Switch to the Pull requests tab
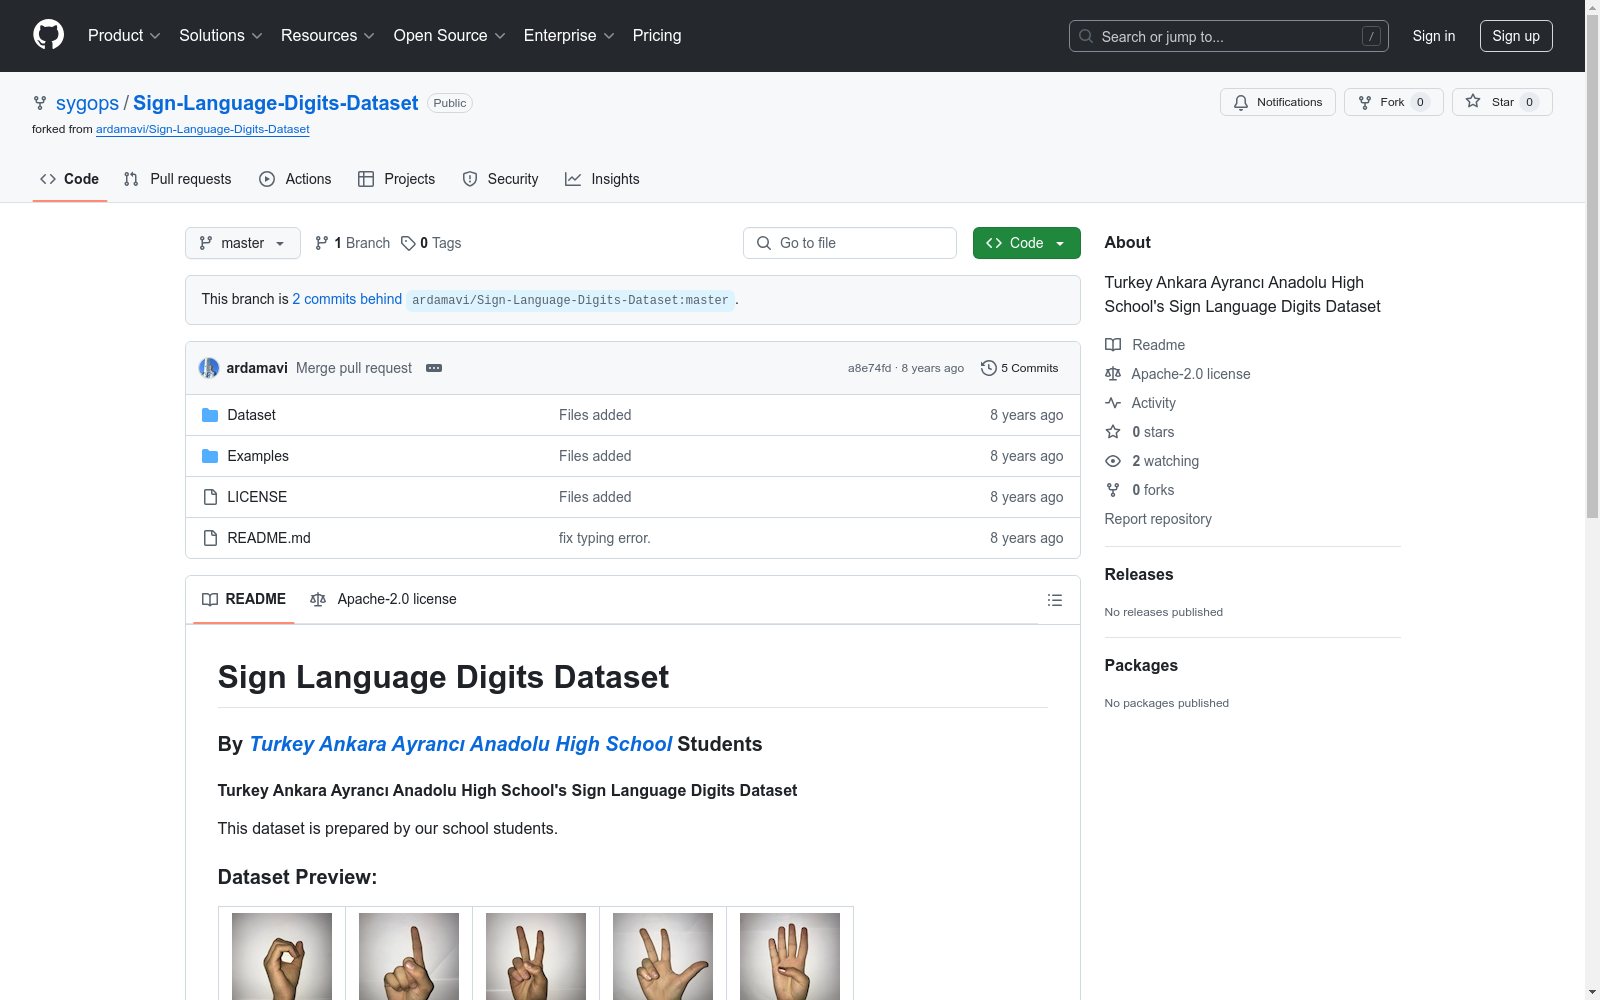Screen dimensions: 1600x1000 click(x=177, y=179)
